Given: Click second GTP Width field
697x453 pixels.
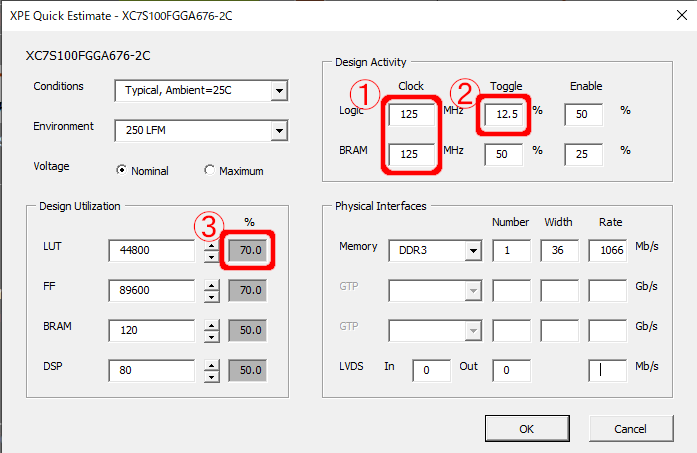Looking at the screenshot, I should click(560, 331).
